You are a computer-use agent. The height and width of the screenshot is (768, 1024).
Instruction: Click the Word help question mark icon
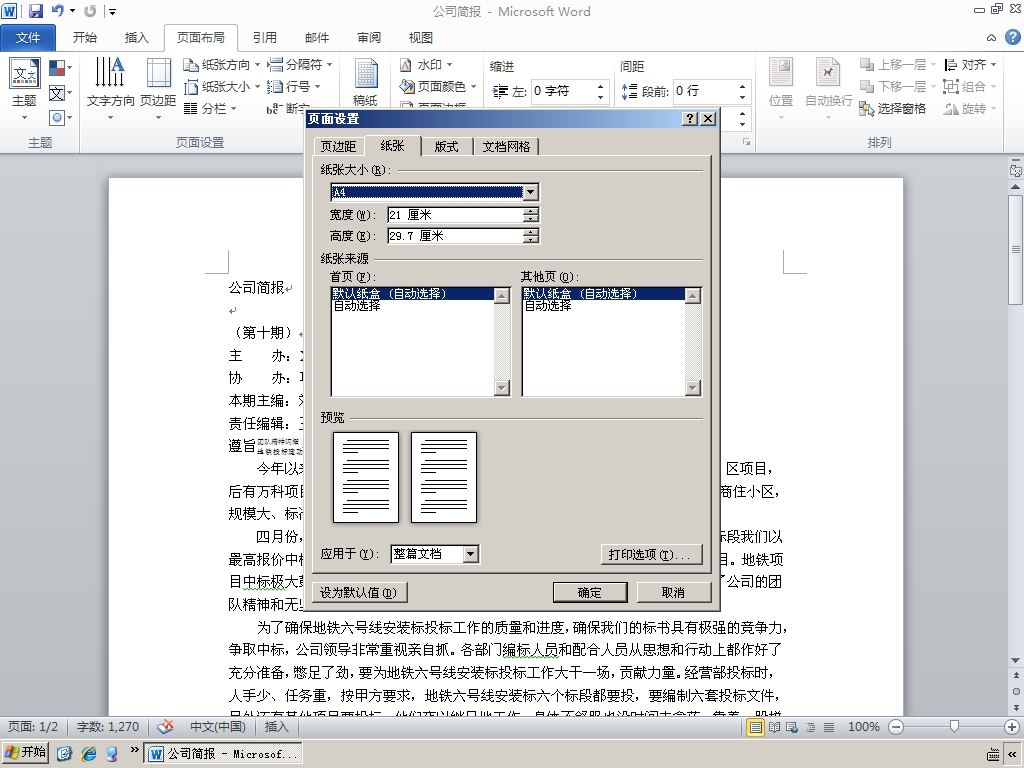(1012, 37)
